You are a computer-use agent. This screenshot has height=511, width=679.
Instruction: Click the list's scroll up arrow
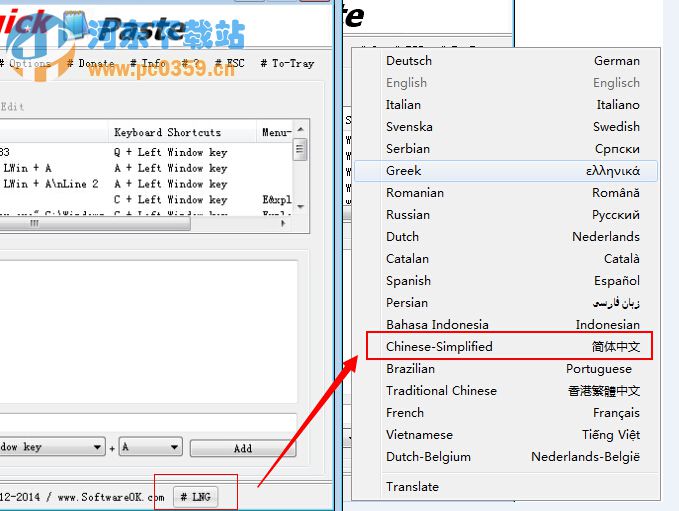[300, 129]
